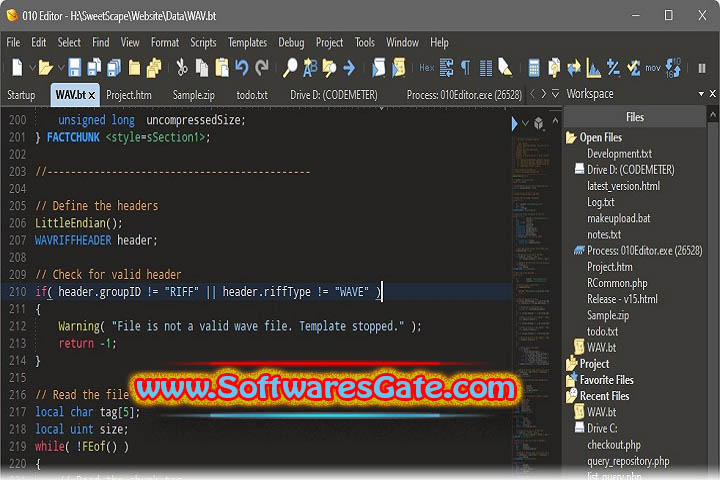
Task: Open the File menu
Action: pyautogui.click(x=13, y=43)
